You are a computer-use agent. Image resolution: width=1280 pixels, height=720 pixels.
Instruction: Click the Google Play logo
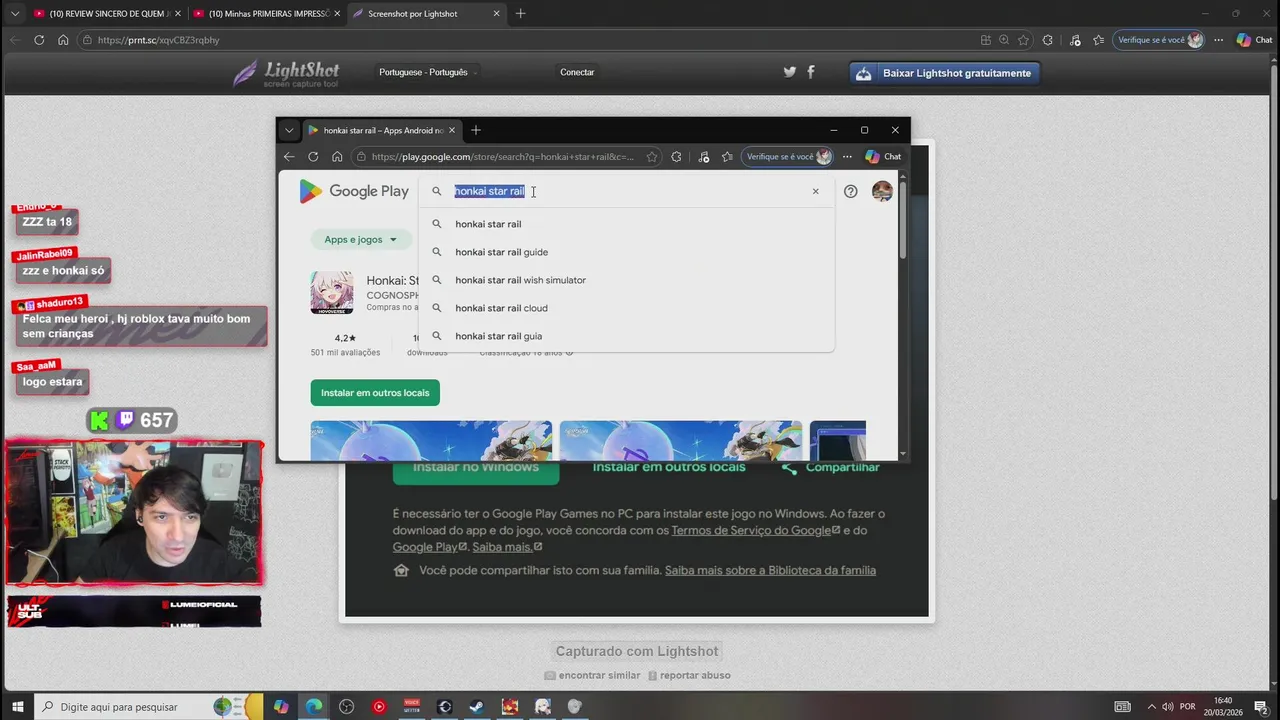coord(354,191)
